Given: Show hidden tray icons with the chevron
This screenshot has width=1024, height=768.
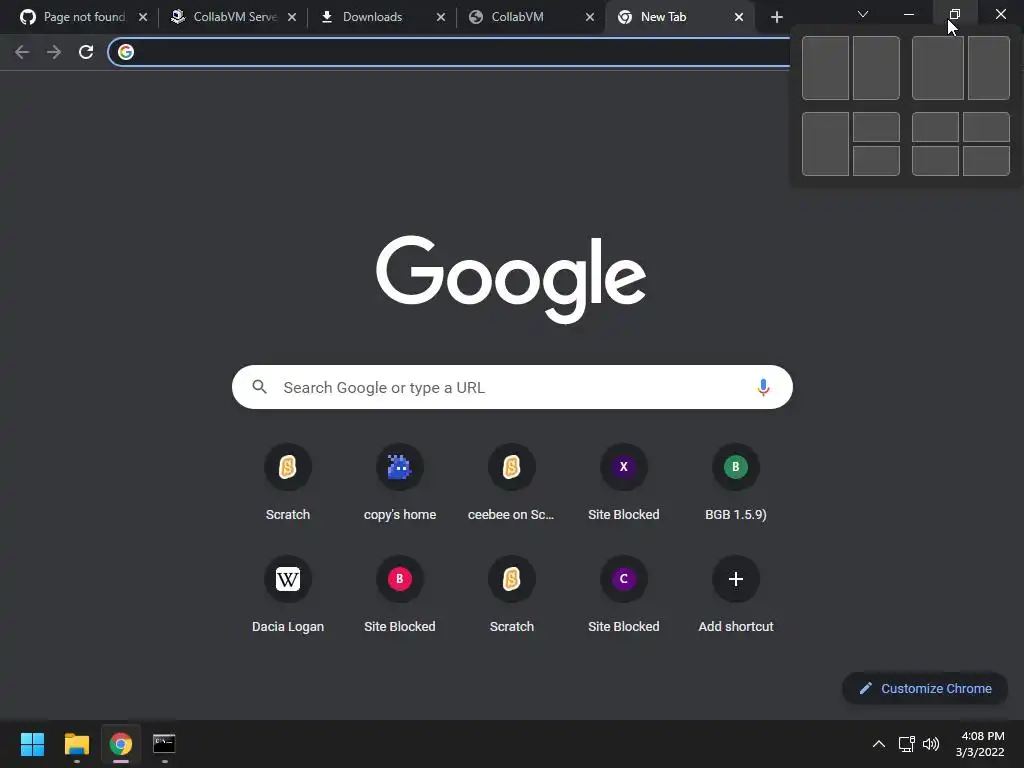Looking at the screenshot, I should click(x=879, y=744).
